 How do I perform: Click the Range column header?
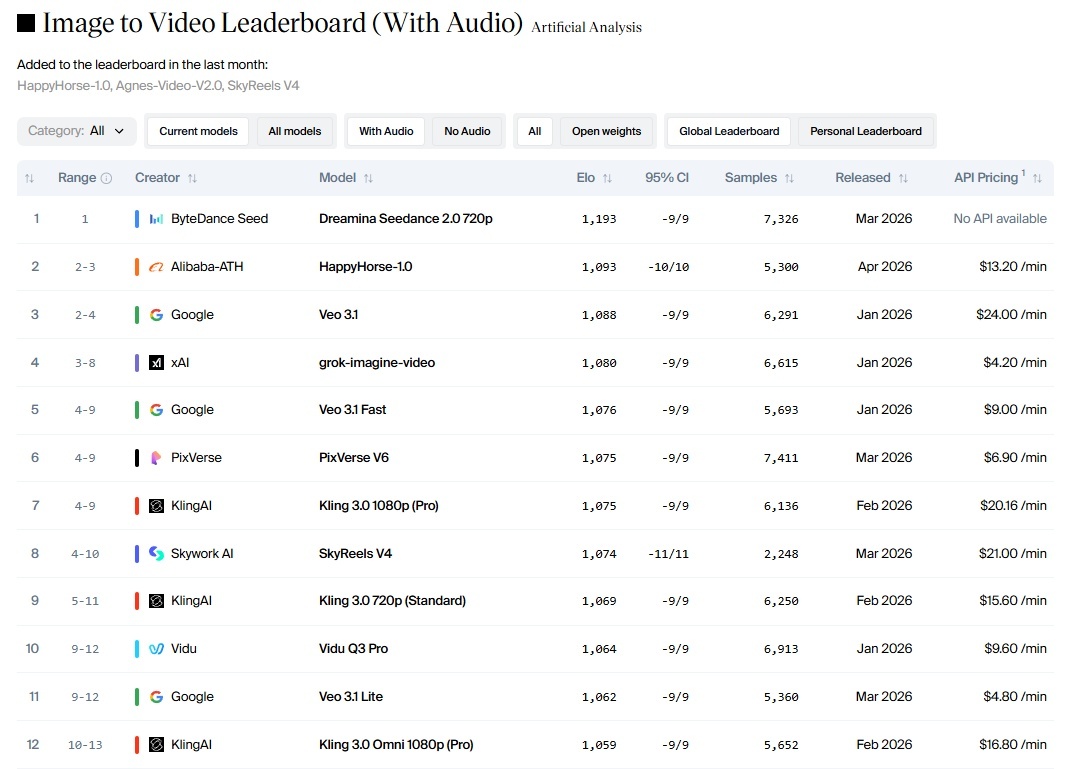click(x=77, y=178)
